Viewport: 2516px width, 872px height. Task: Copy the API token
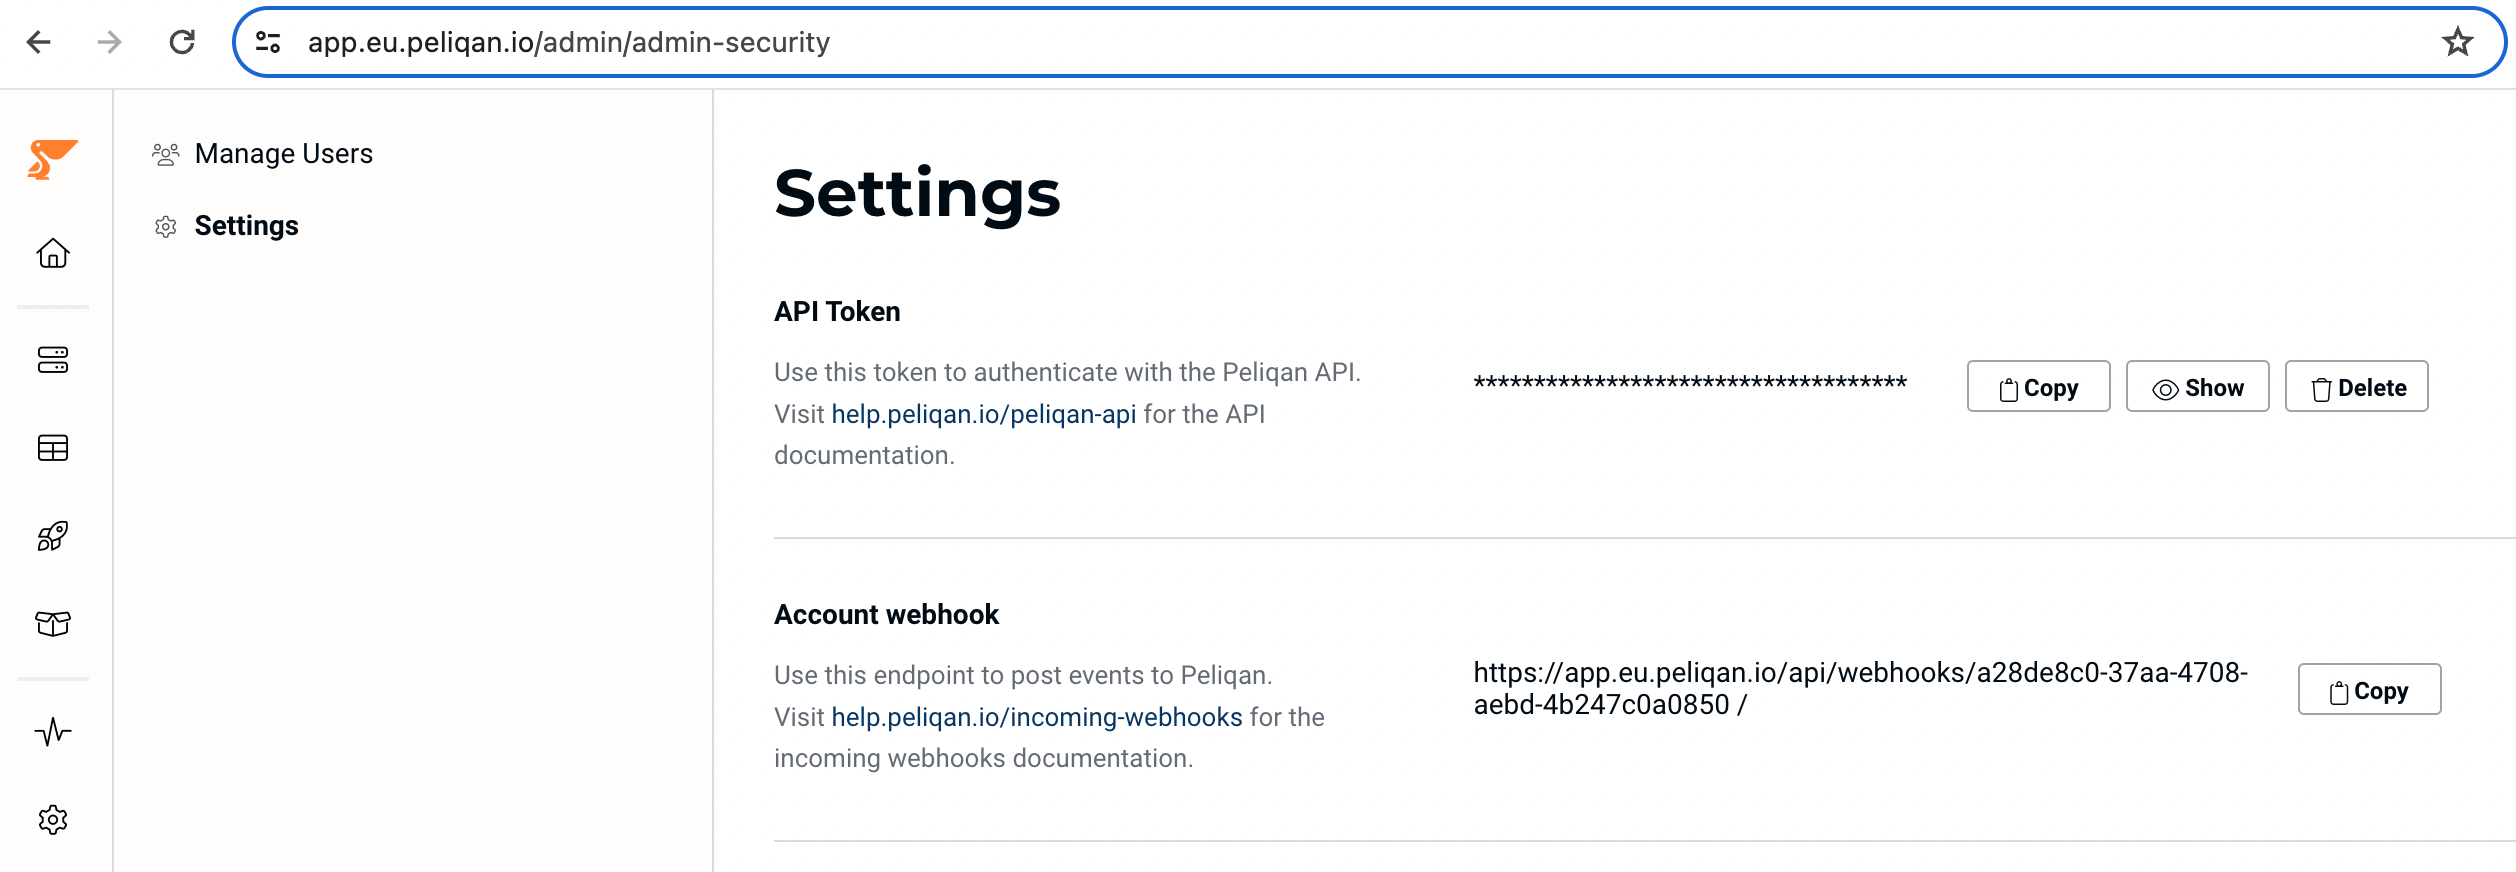[2038, 387]
